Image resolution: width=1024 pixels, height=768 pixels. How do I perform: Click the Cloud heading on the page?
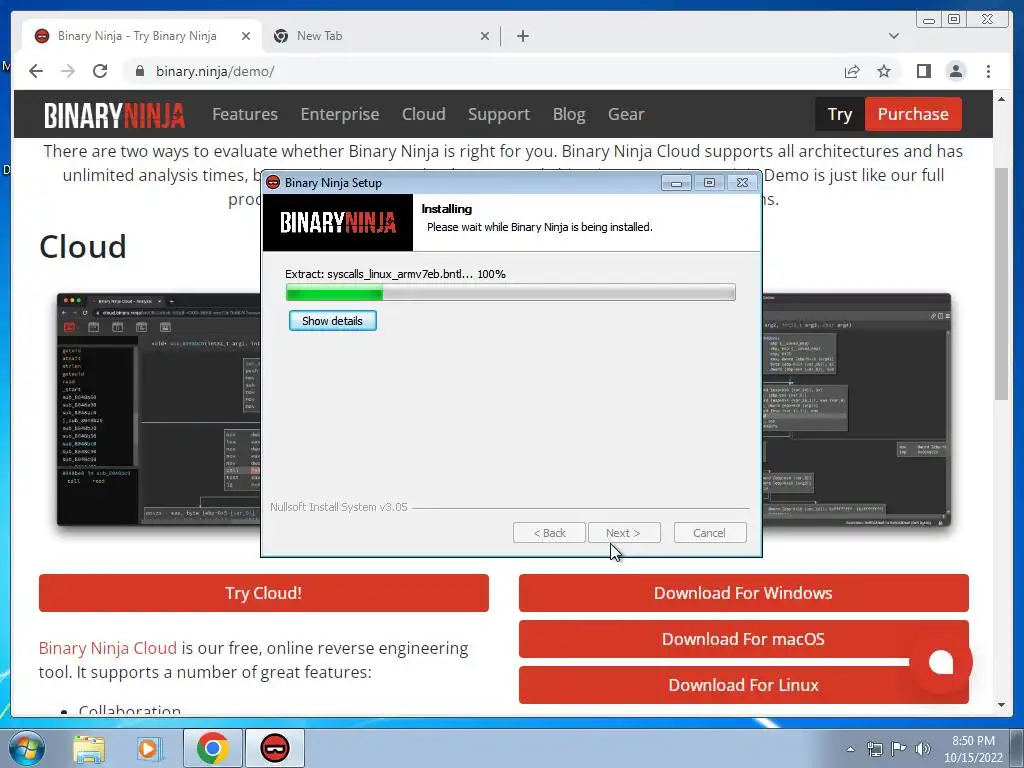point(83,247)
